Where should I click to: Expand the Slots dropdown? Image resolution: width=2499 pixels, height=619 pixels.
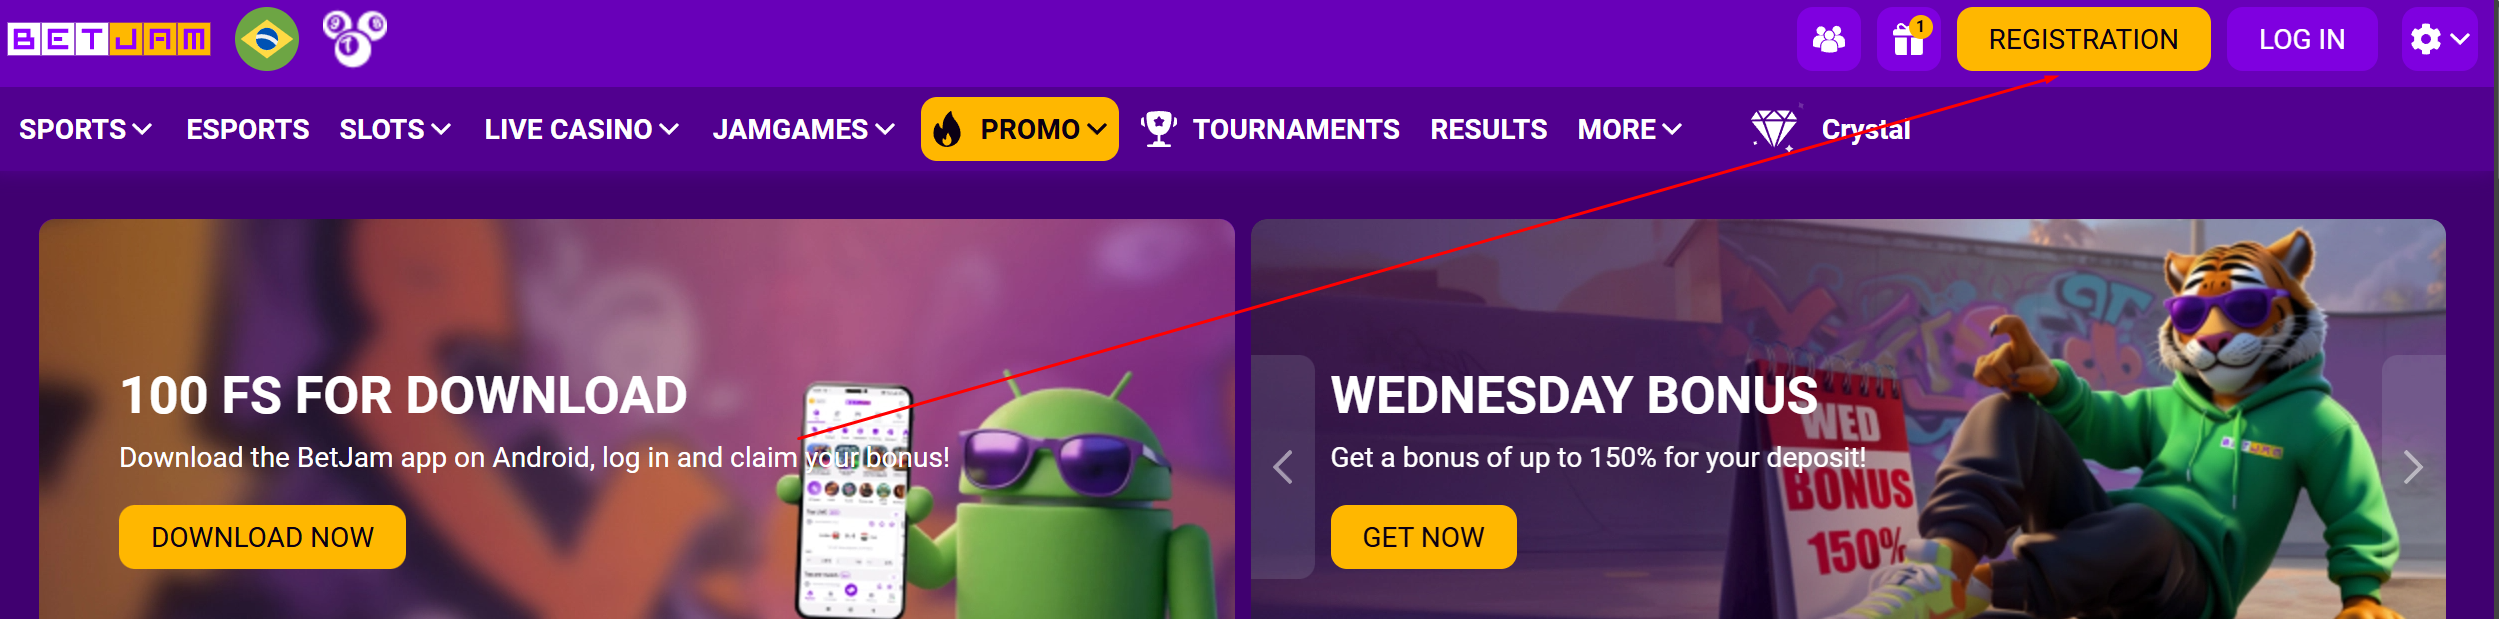point(395,129)
